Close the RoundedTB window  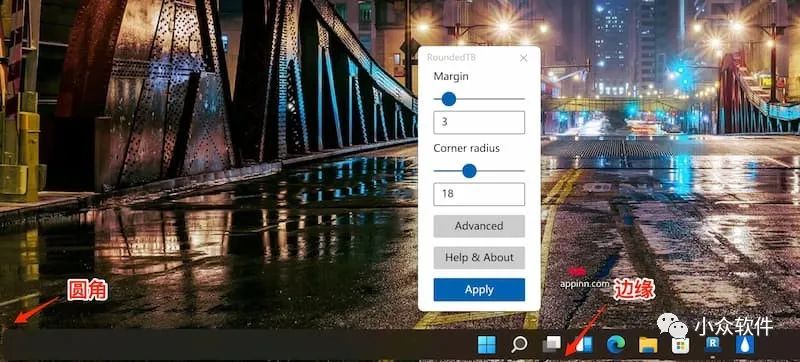[523, 58]
